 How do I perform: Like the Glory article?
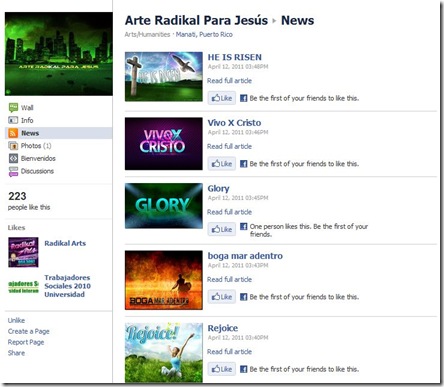pos(222,229)
